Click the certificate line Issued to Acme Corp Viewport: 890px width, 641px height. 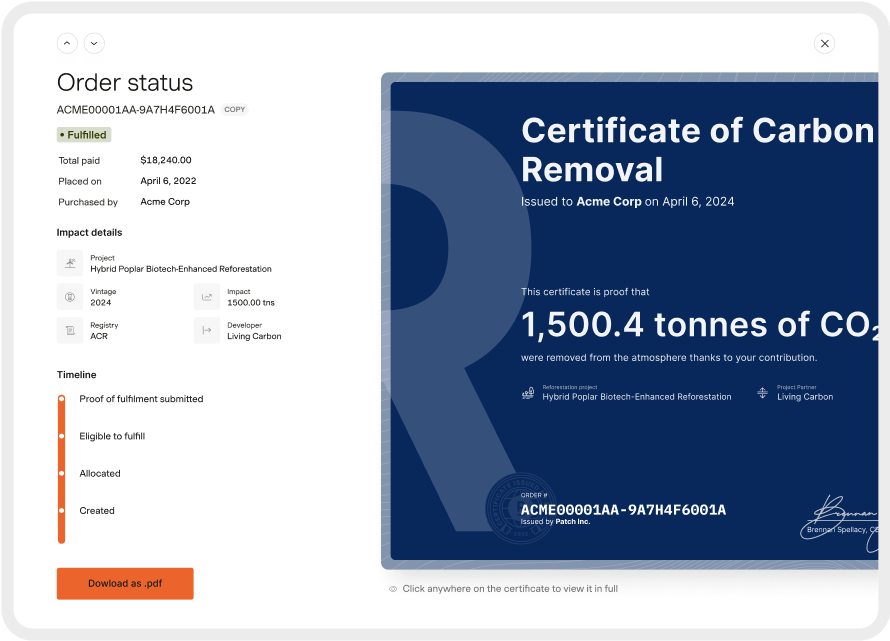click(628, 202)
